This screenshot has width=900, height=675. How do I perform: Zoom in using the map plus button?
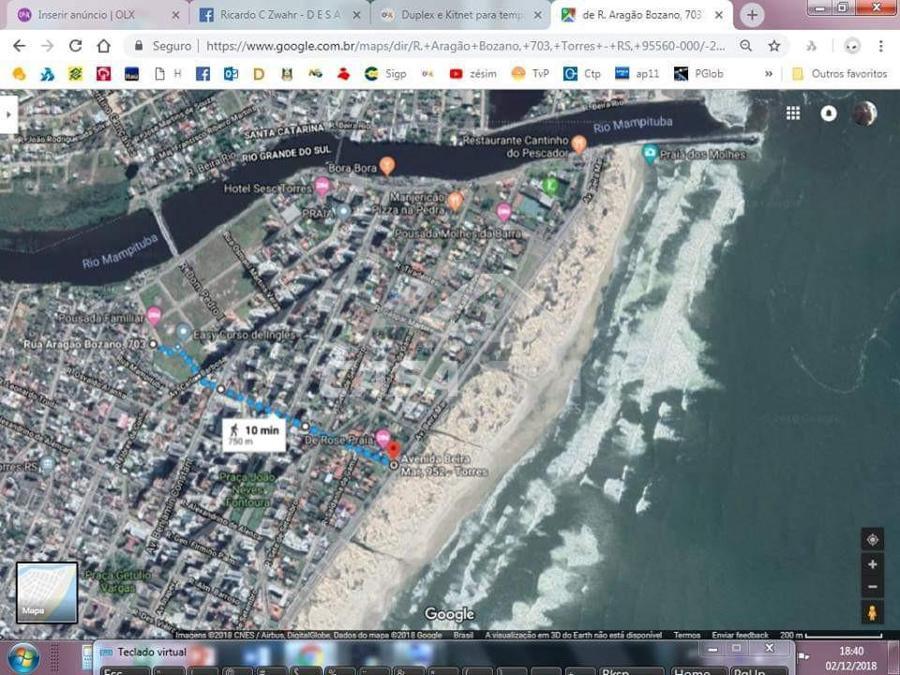click(x=872, y=564)
